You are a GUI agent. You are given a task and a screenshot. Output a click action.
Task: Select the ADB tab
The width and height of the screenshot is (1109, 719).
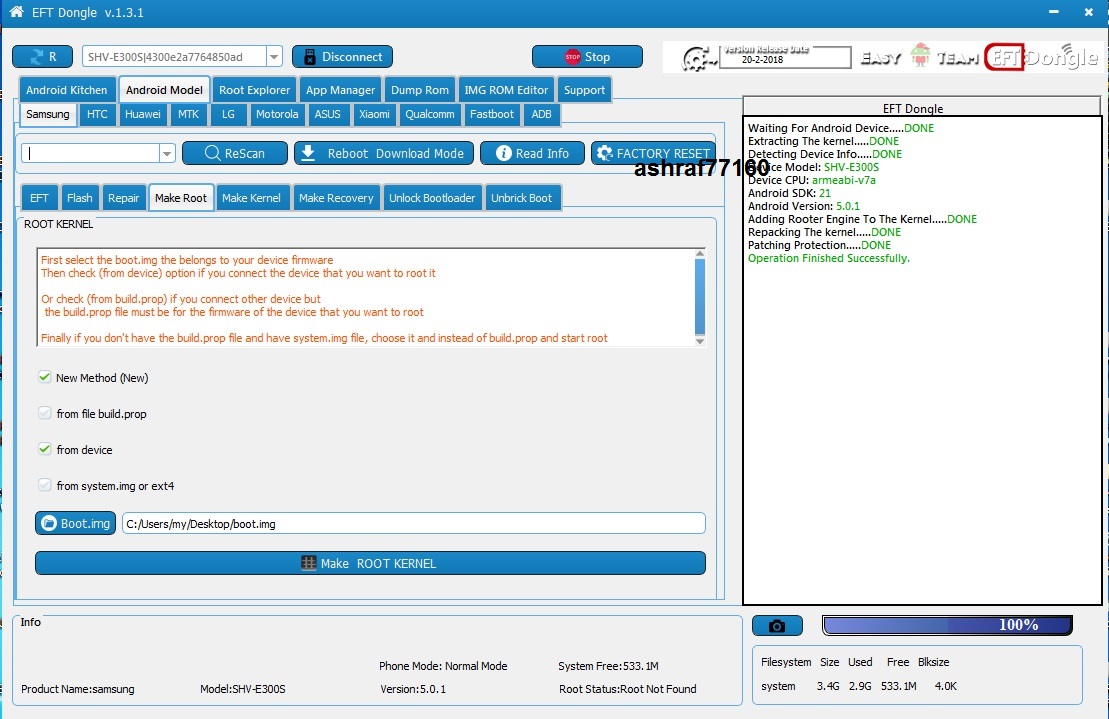(x=541, y=114)
